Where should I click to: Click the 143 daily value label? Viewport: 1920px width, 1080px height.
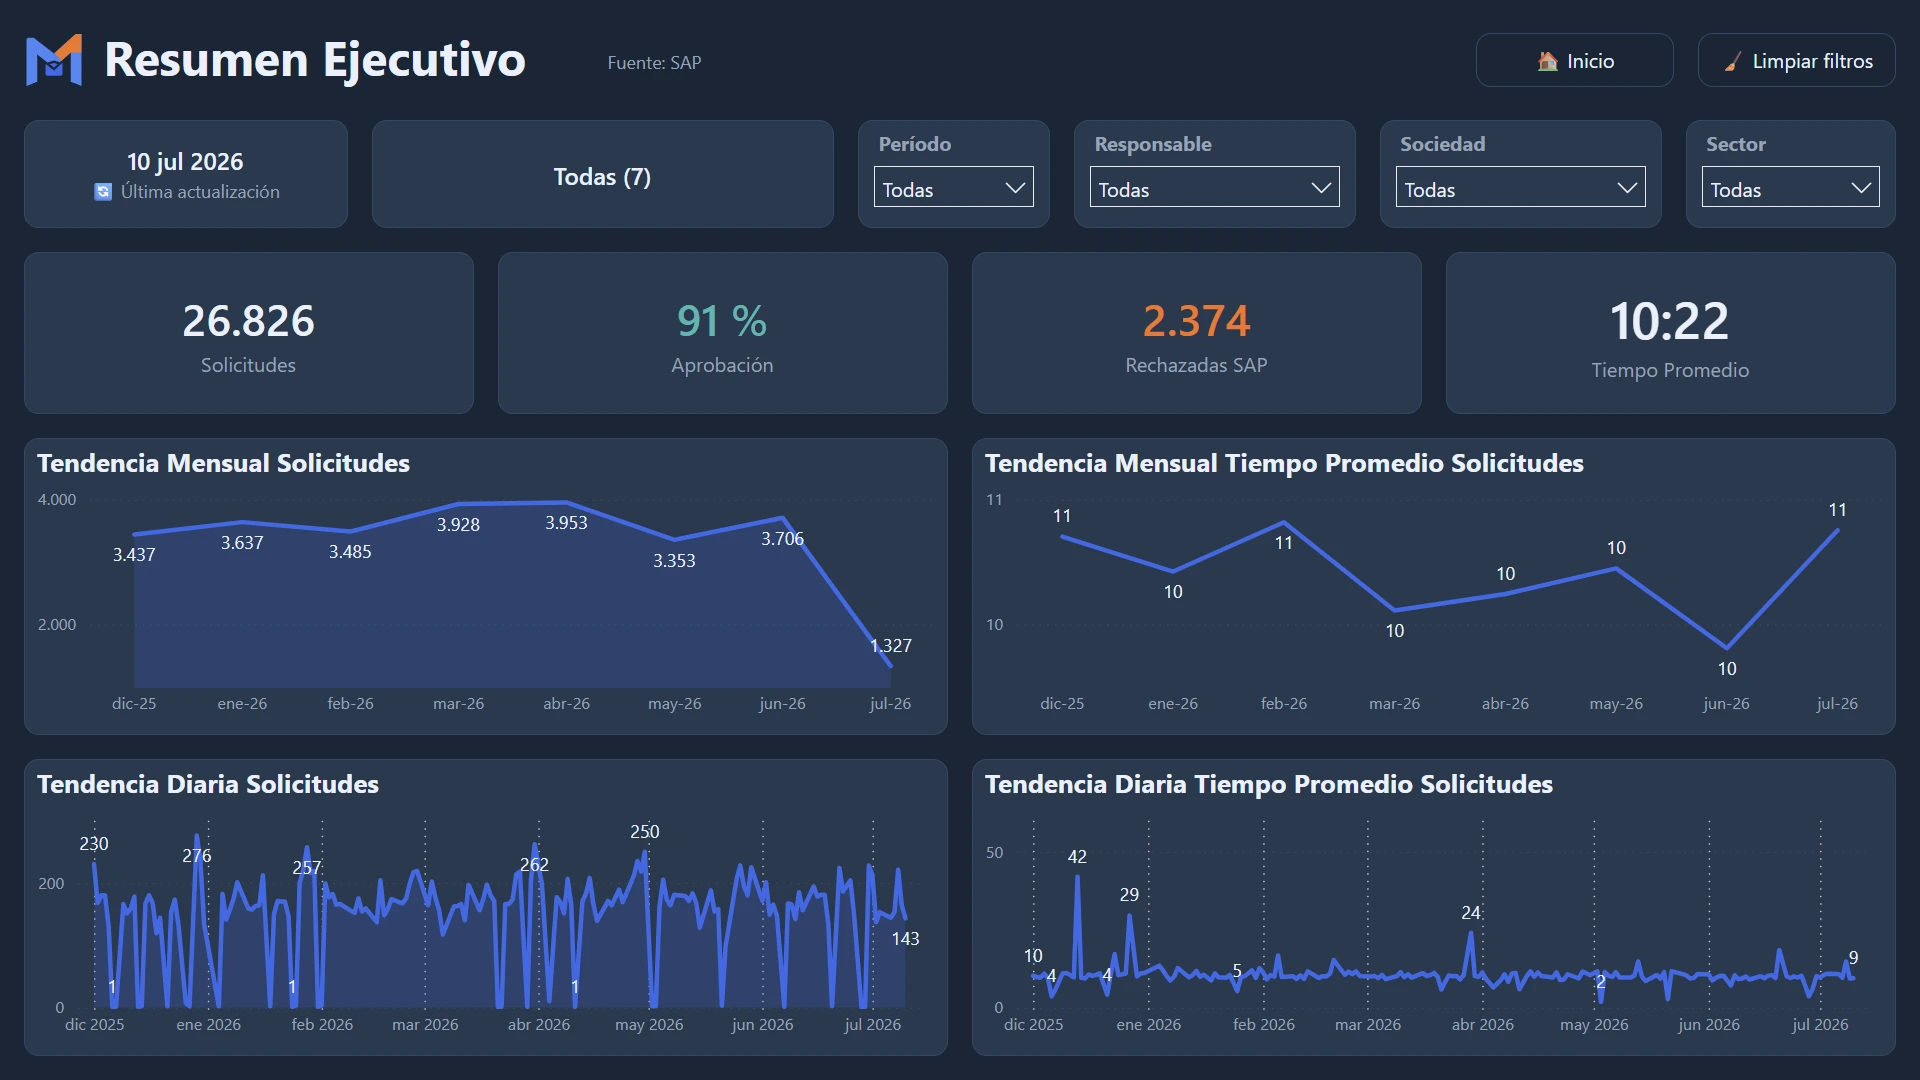pos(905,939)
